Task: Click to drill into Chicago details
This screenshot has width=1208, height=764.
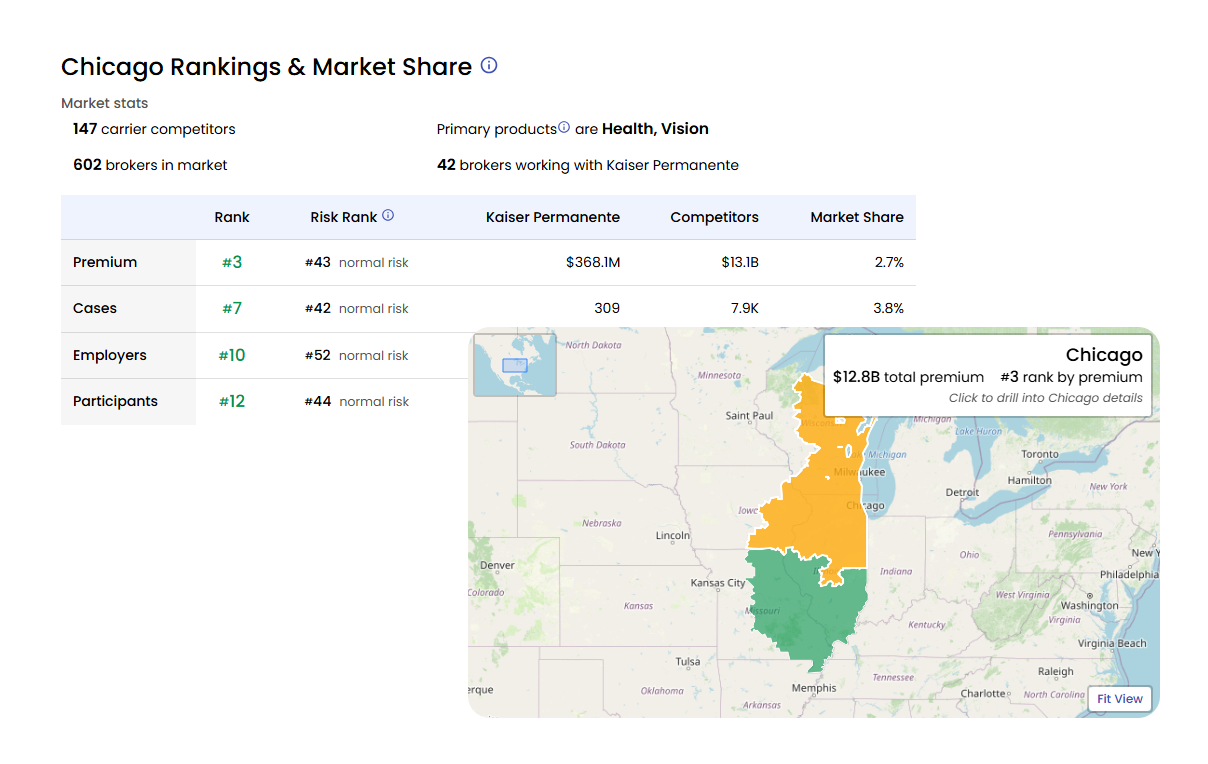Action: (1045, 397)
